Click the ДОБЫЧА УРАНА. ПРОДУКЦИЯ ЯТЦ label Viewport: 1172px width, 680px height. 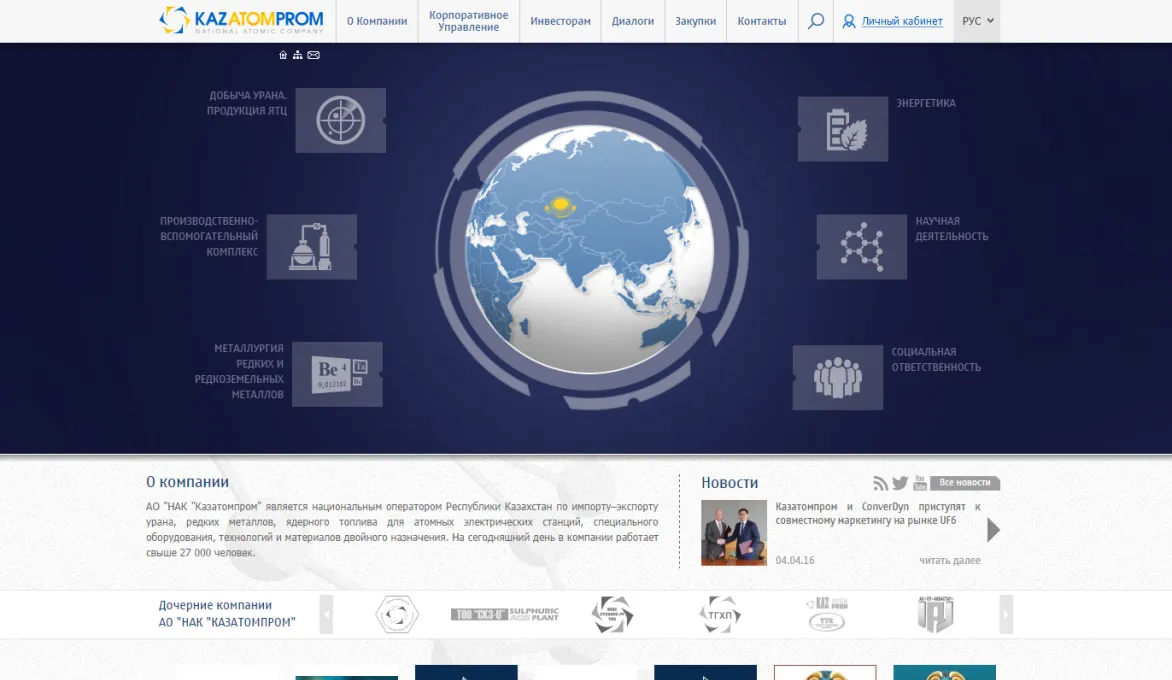(x=247, y=103)
